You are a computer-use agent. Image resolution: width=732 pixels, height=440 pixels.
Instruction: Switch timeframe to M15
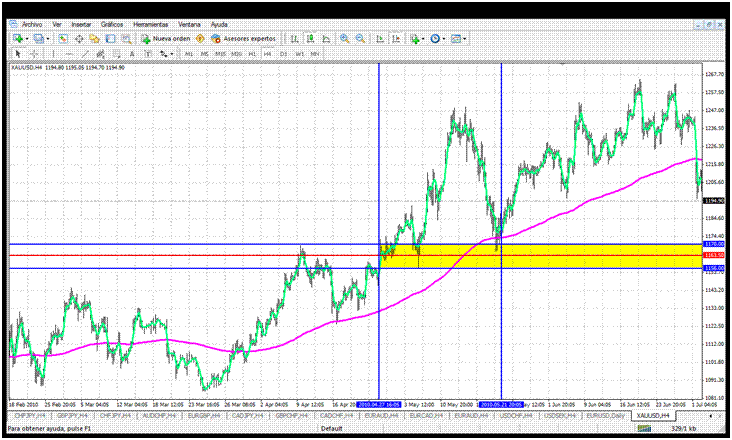click(x=220, y=54)
